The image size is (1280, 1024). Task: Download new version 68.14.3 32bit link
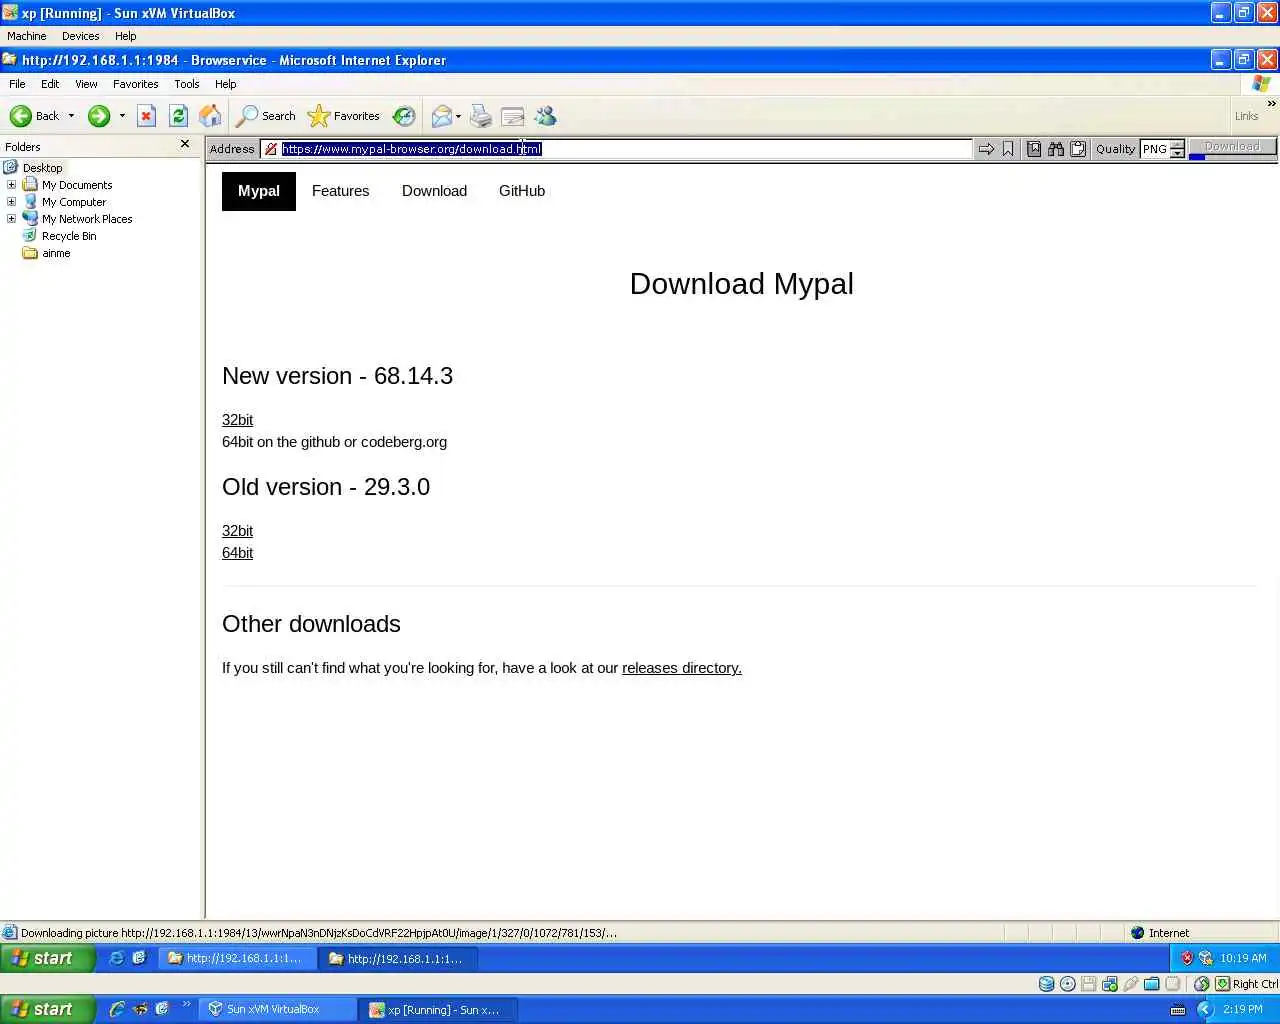[237, 420]
